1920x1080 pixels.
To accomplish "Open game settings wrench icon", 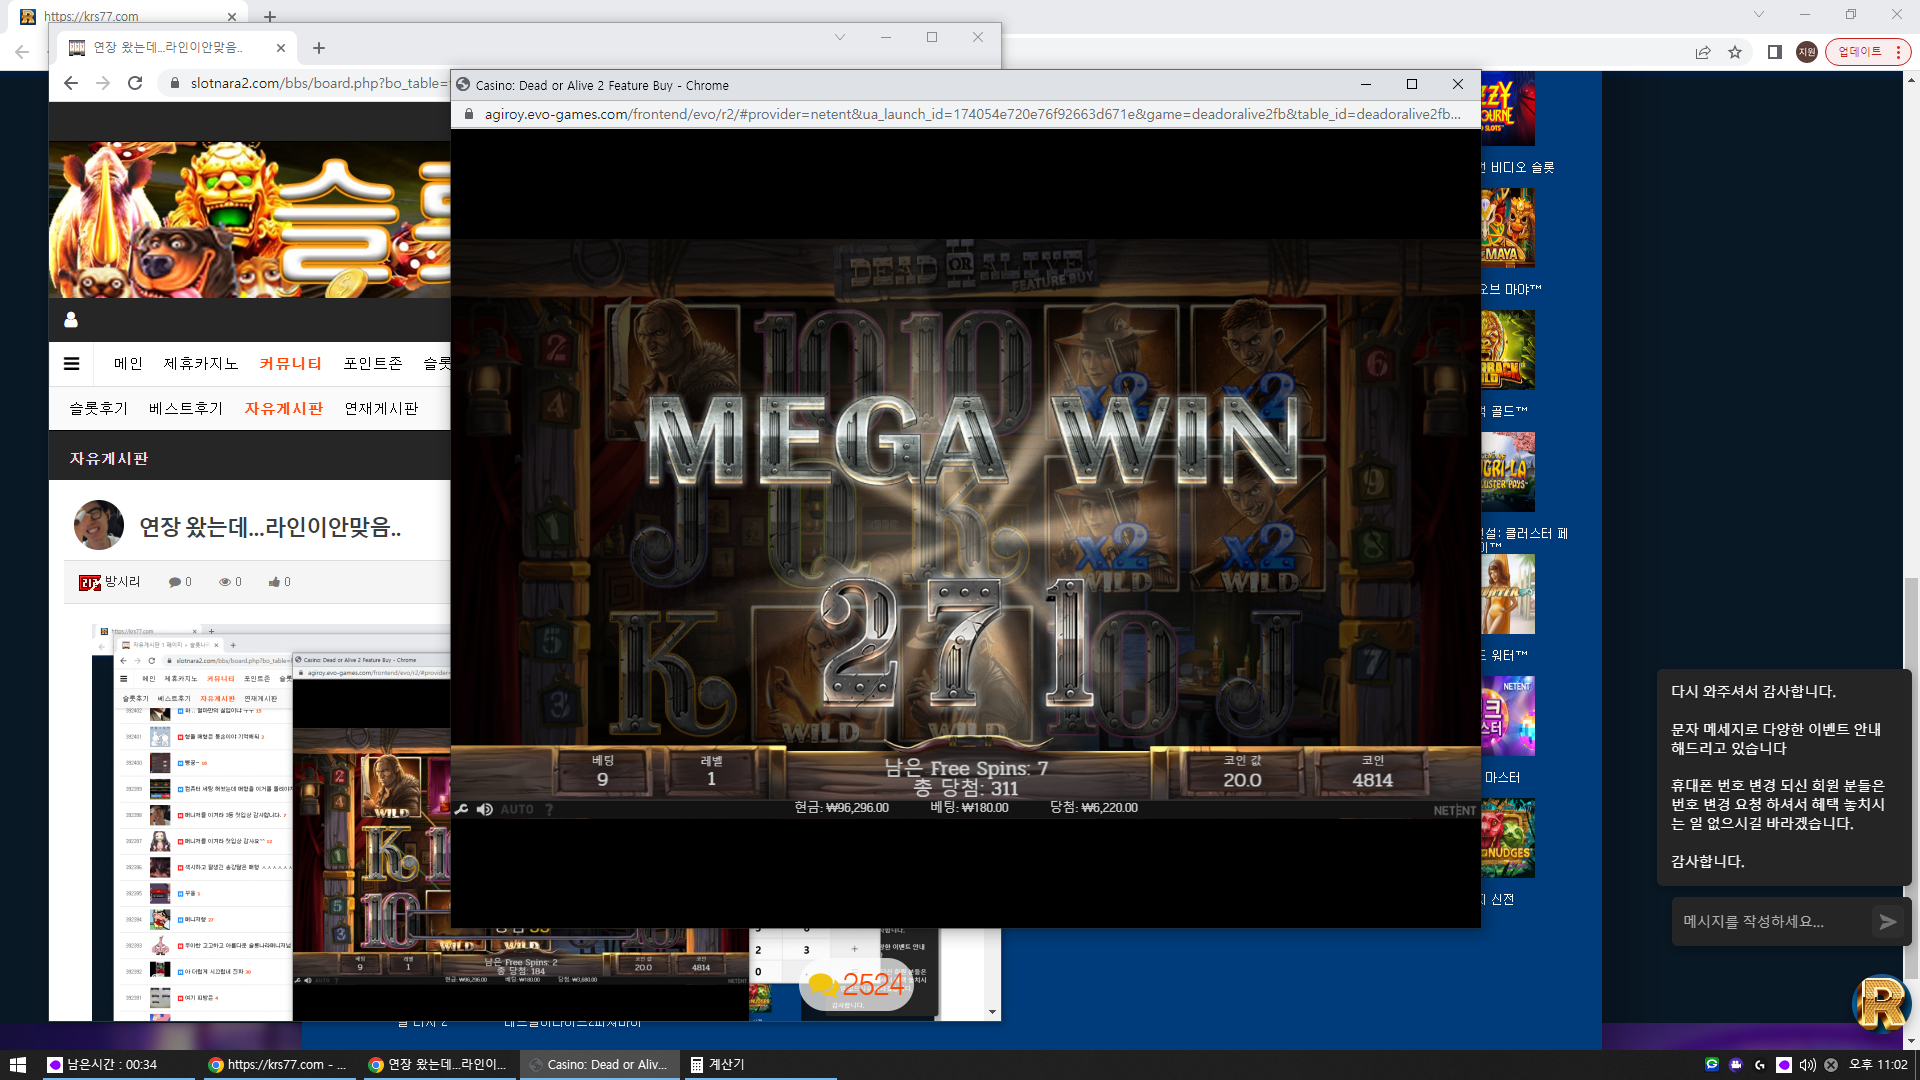I will [462, 809].
